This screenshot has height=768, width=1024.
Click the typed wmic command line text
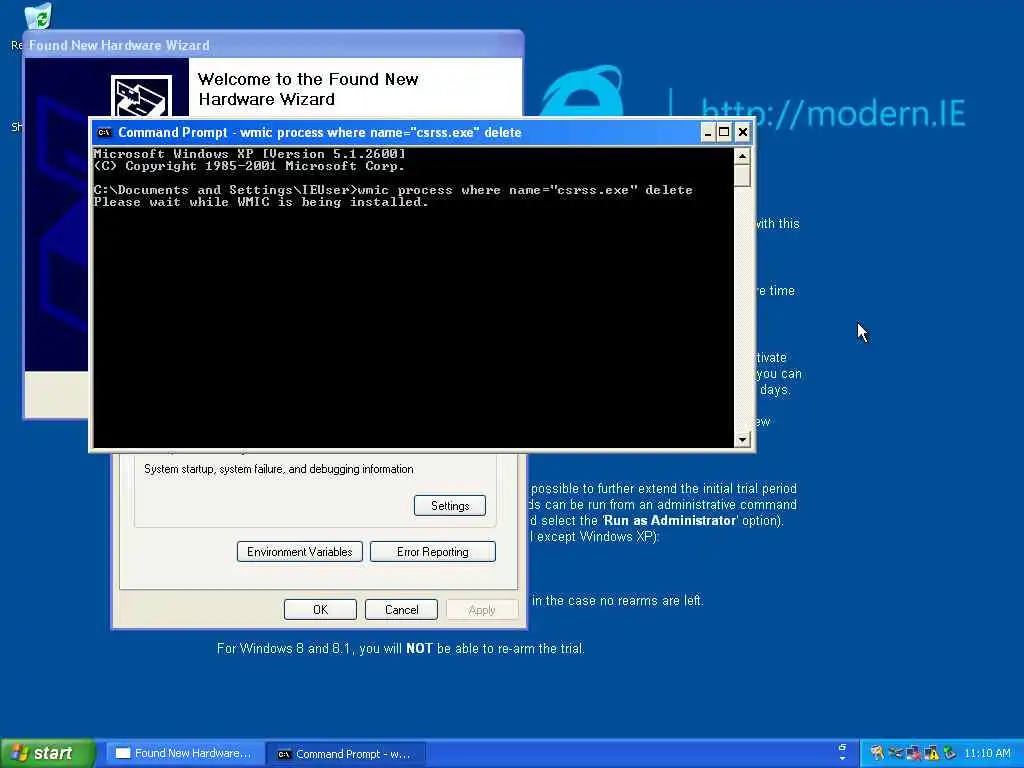[525, 190]
